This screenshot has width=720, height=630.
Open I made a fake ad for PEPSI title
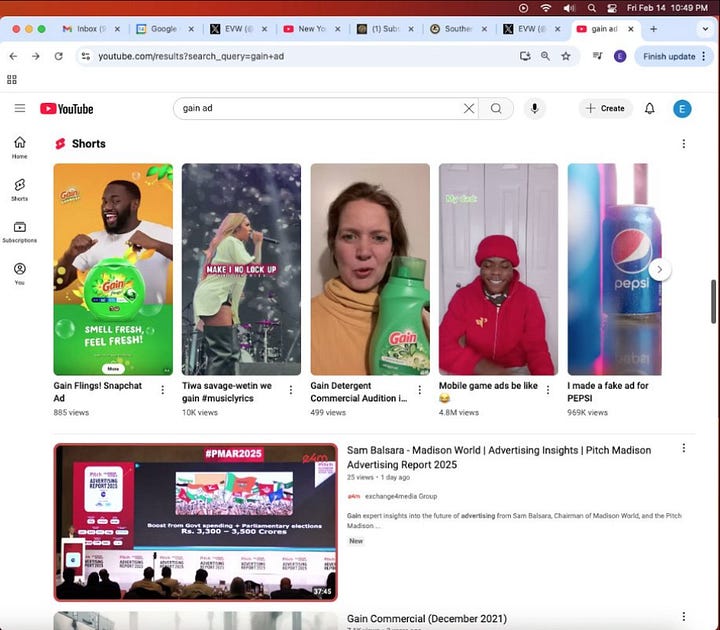pyautogui.click(x=608, y=392)
